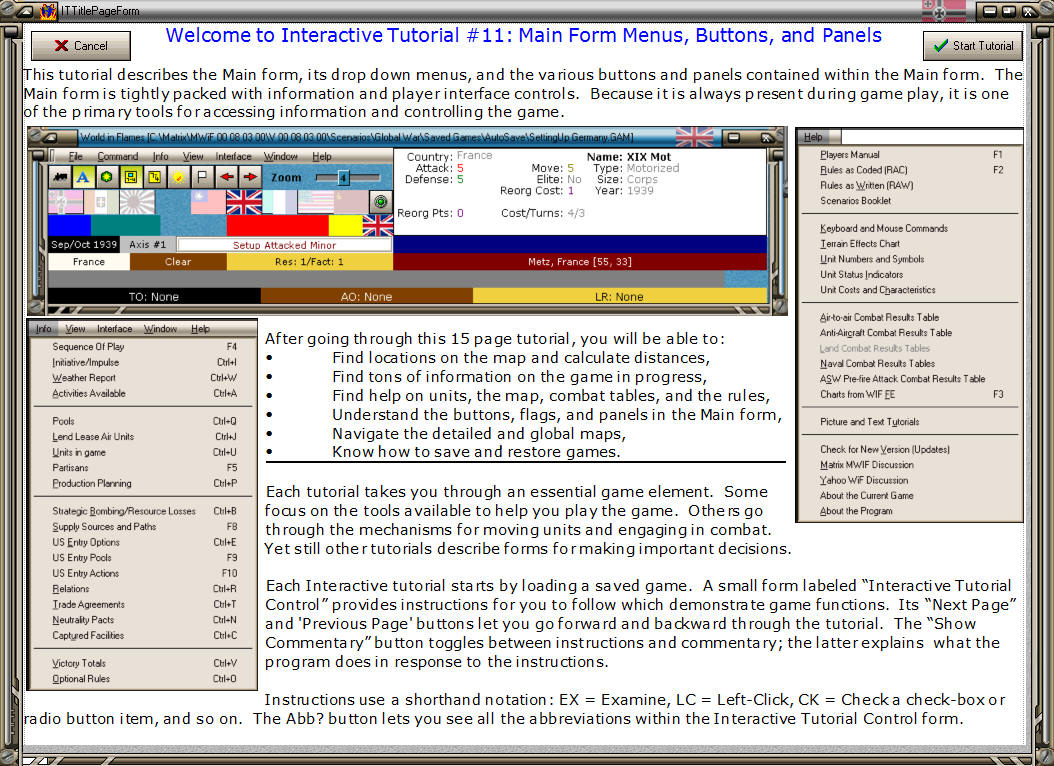Choose Supply Sources and Paths entry
1054x766 pixels.
(143, 527)
